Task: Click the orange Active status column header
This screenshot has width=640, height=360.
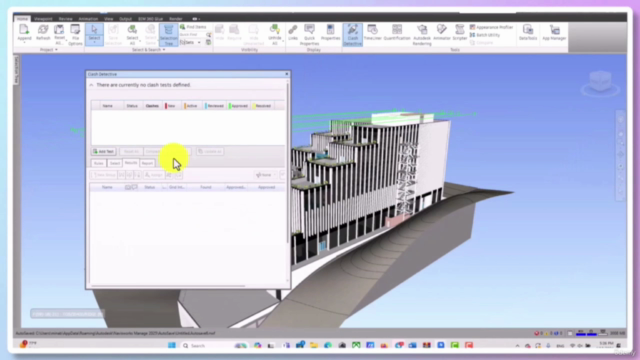Action: click(x=191, y=106)
